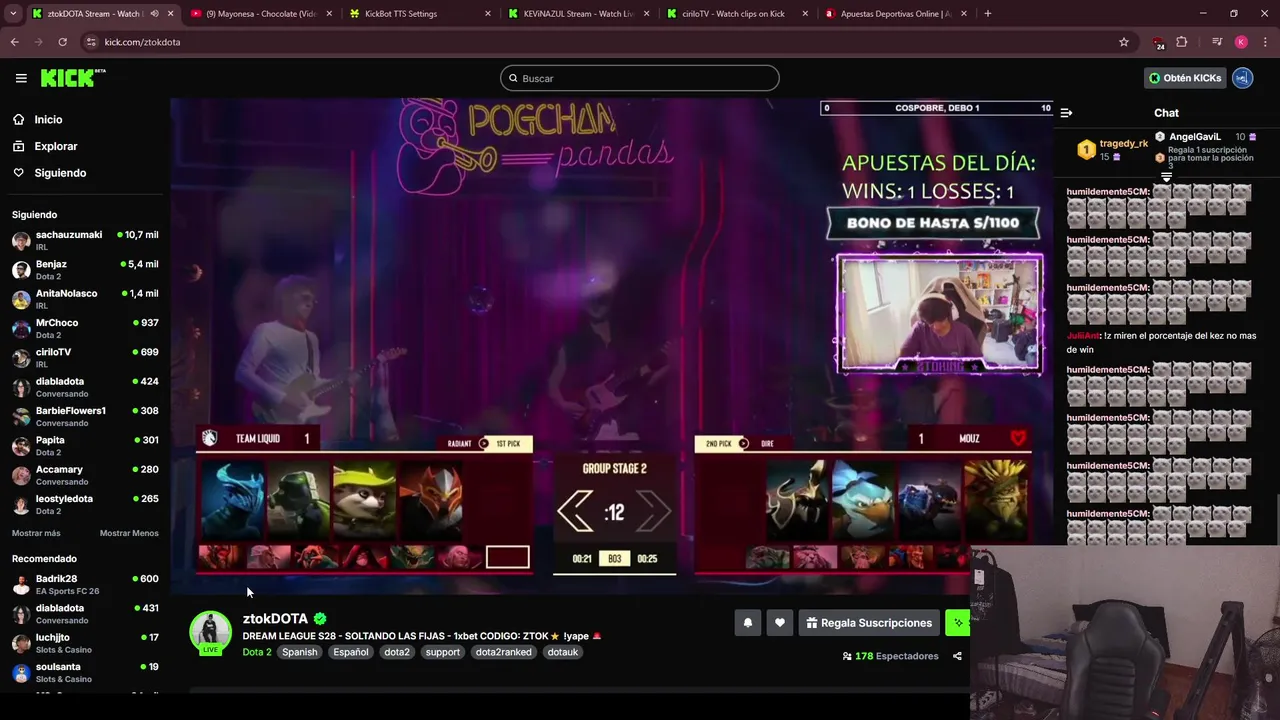Switch to KEViNAZUL Stream tab
This screenshot has height=720, width=1280.
(580, 14)
